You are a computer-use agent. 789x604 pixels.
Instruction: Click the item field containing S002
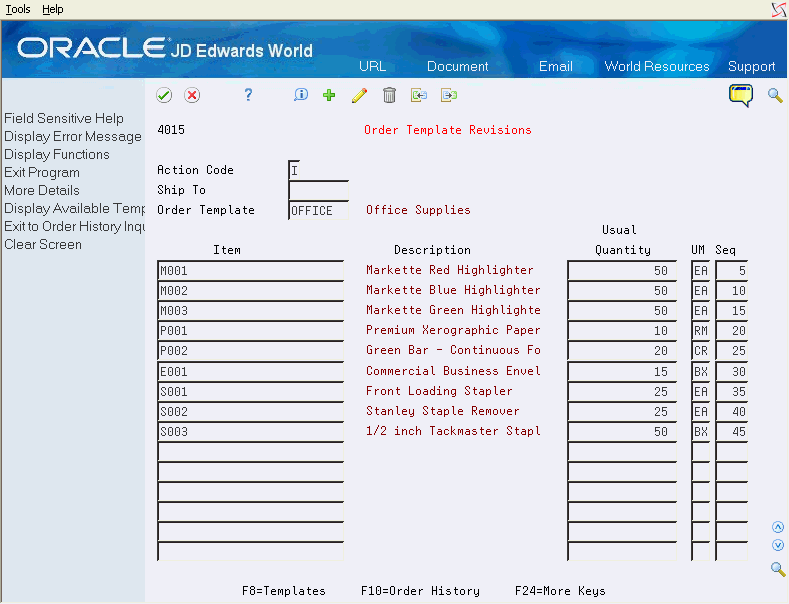pos(251,412)
